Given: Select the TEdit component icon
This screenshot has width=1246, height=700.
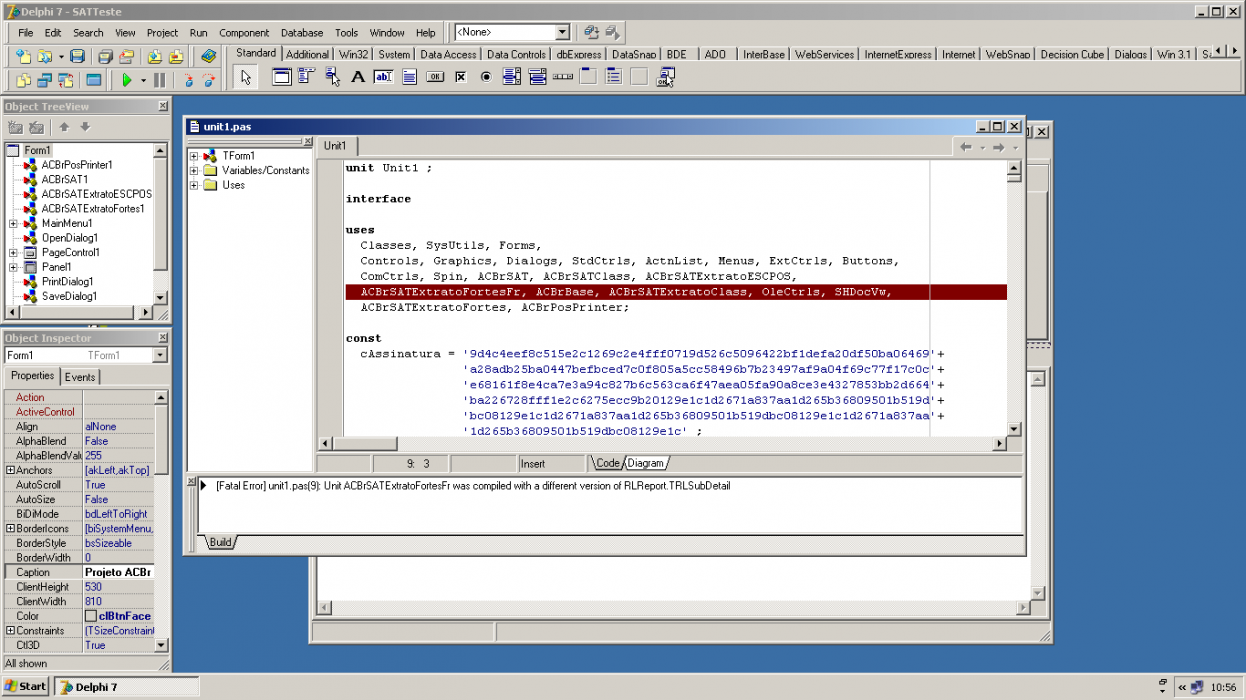Looking at the screenshot, I should (x=383, y=77).
